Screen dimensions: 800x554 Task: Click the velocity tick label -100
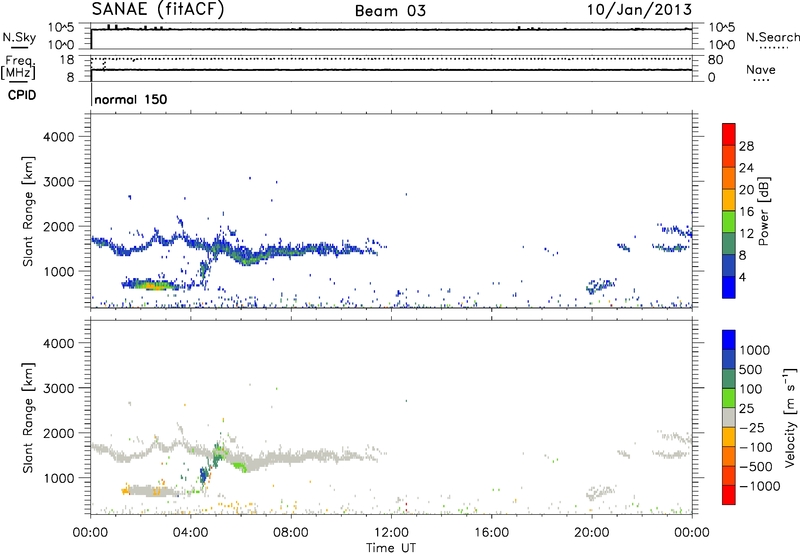click(x=756, y=447)
